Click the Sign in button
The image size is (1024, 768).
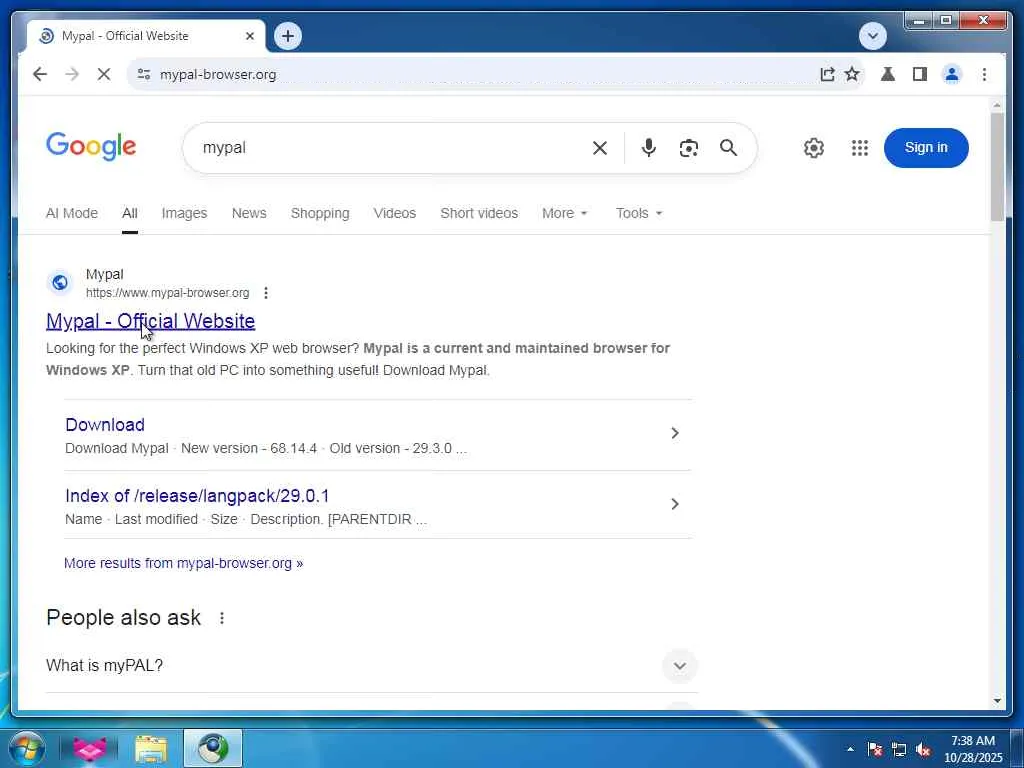pos(926,148)
